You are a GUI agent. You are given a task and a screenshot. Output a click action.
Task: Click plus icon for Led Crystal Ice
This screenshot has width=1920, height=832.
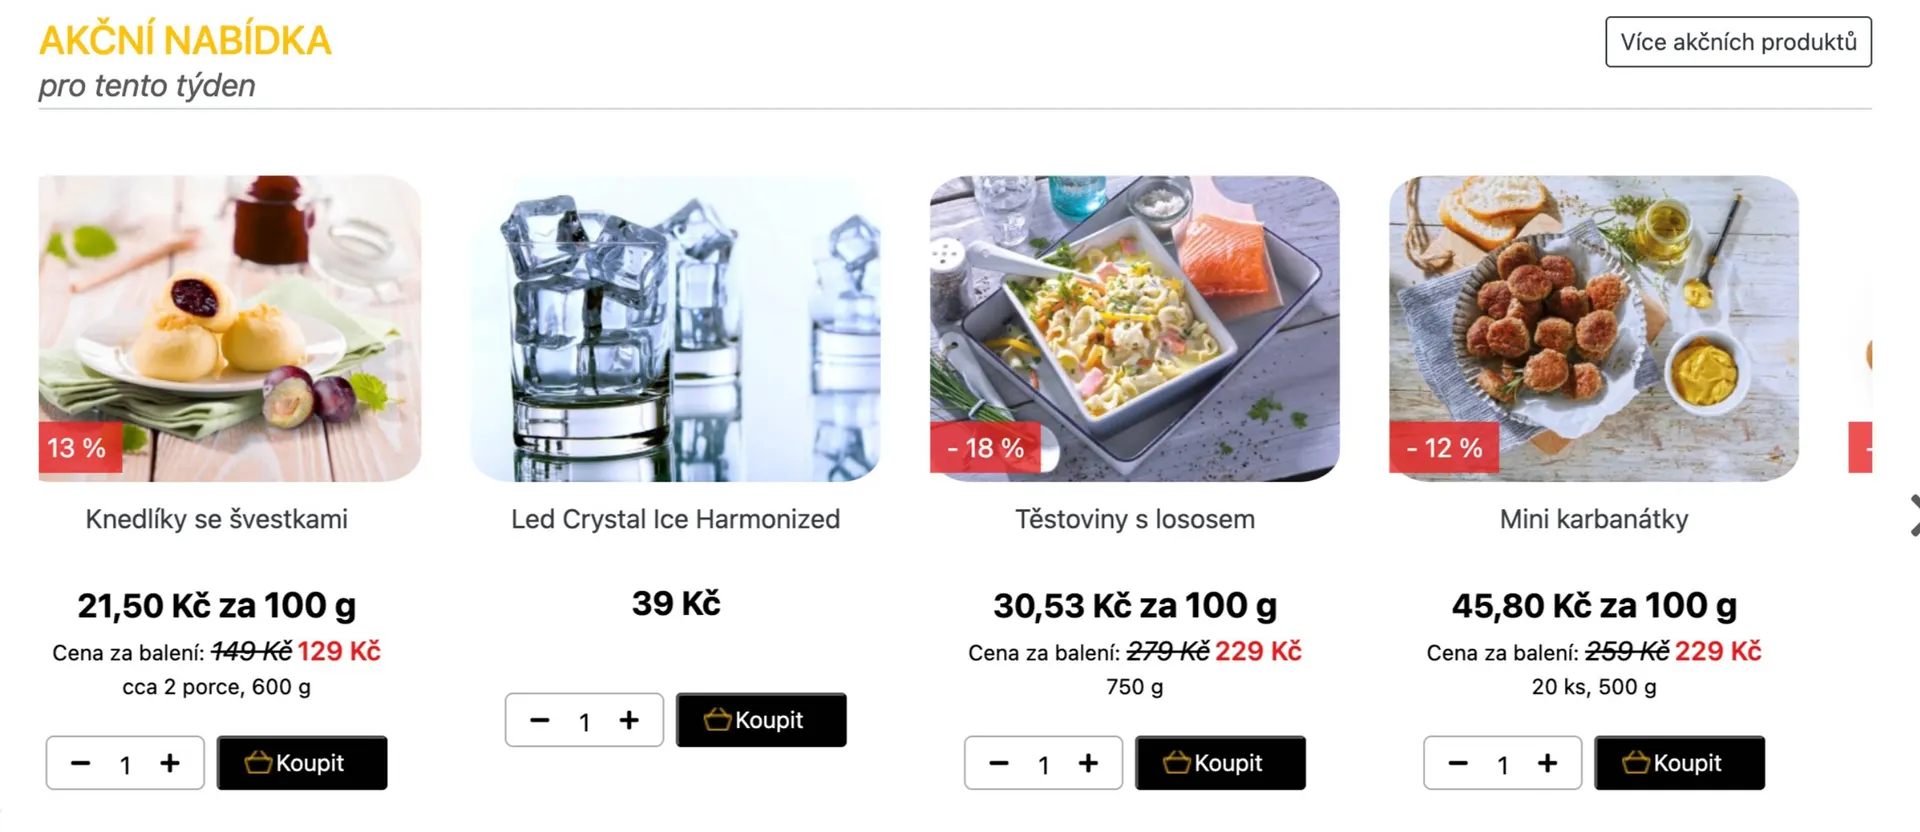tap(629, 720)
